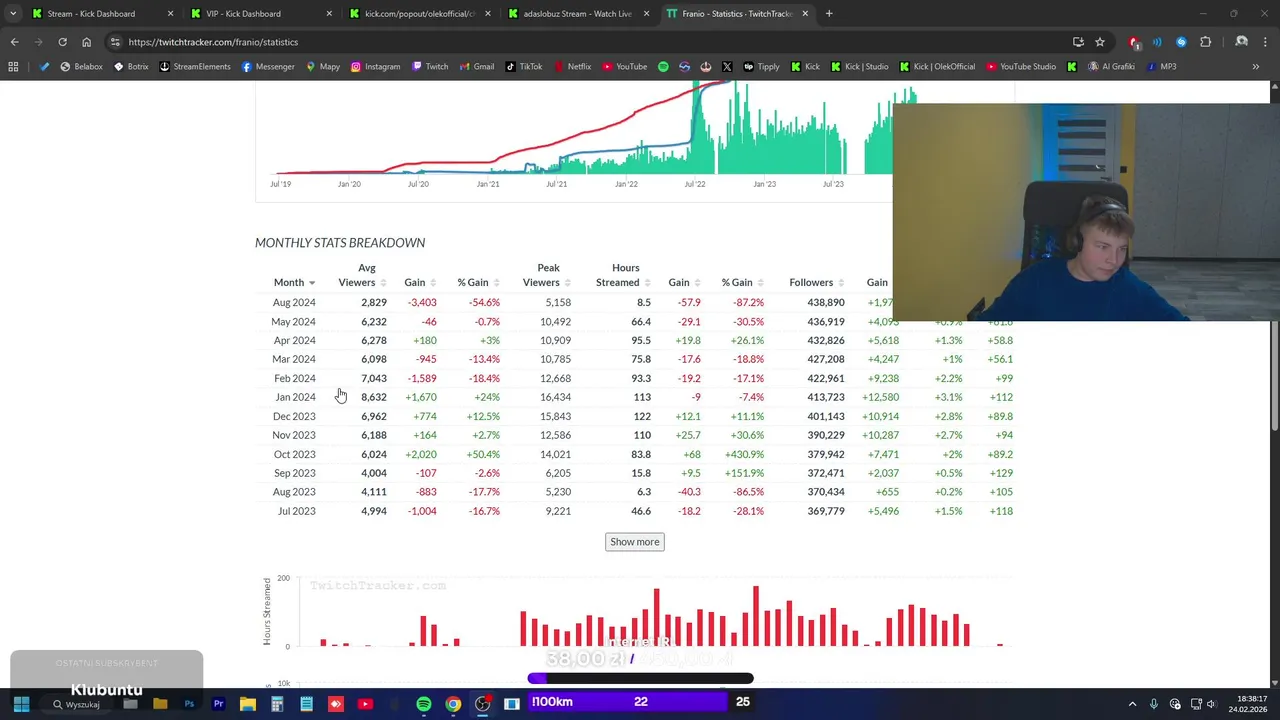Open the Spotify bookmark icon
Image resolution: width=1280 pixels, height=720 pixels.
click(x=663, y=67)
